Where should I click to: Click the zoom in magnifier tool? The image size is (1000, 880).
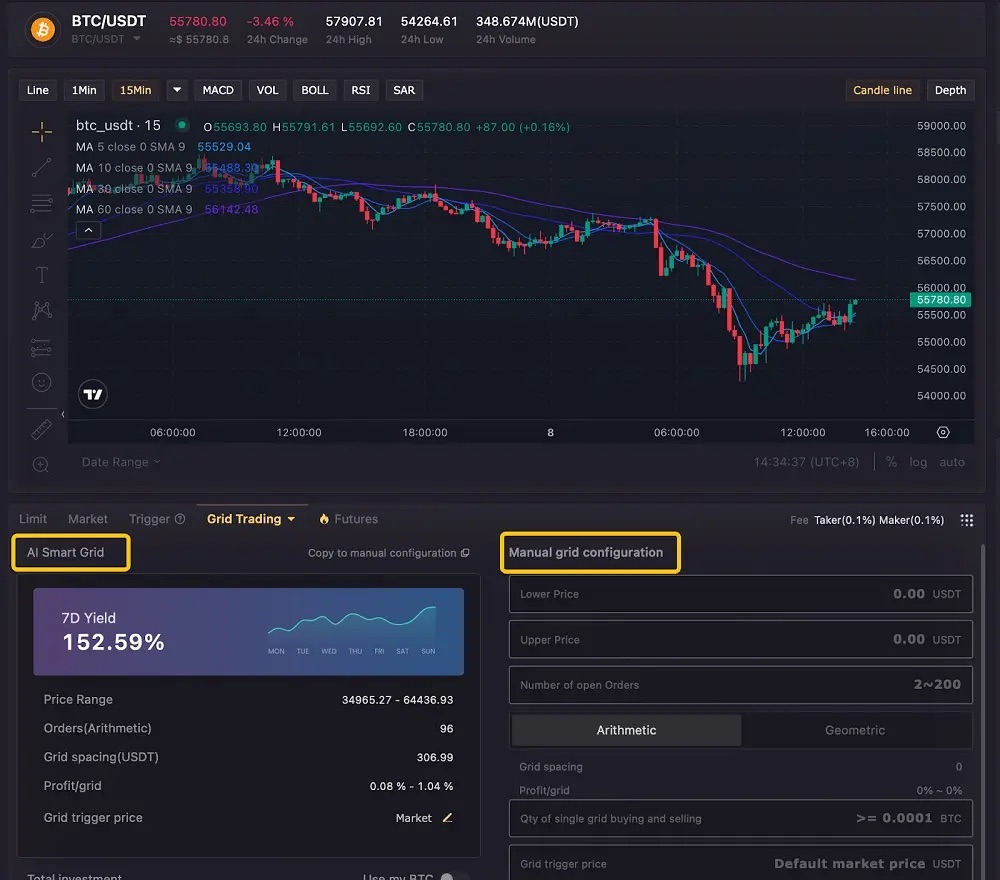41,464
